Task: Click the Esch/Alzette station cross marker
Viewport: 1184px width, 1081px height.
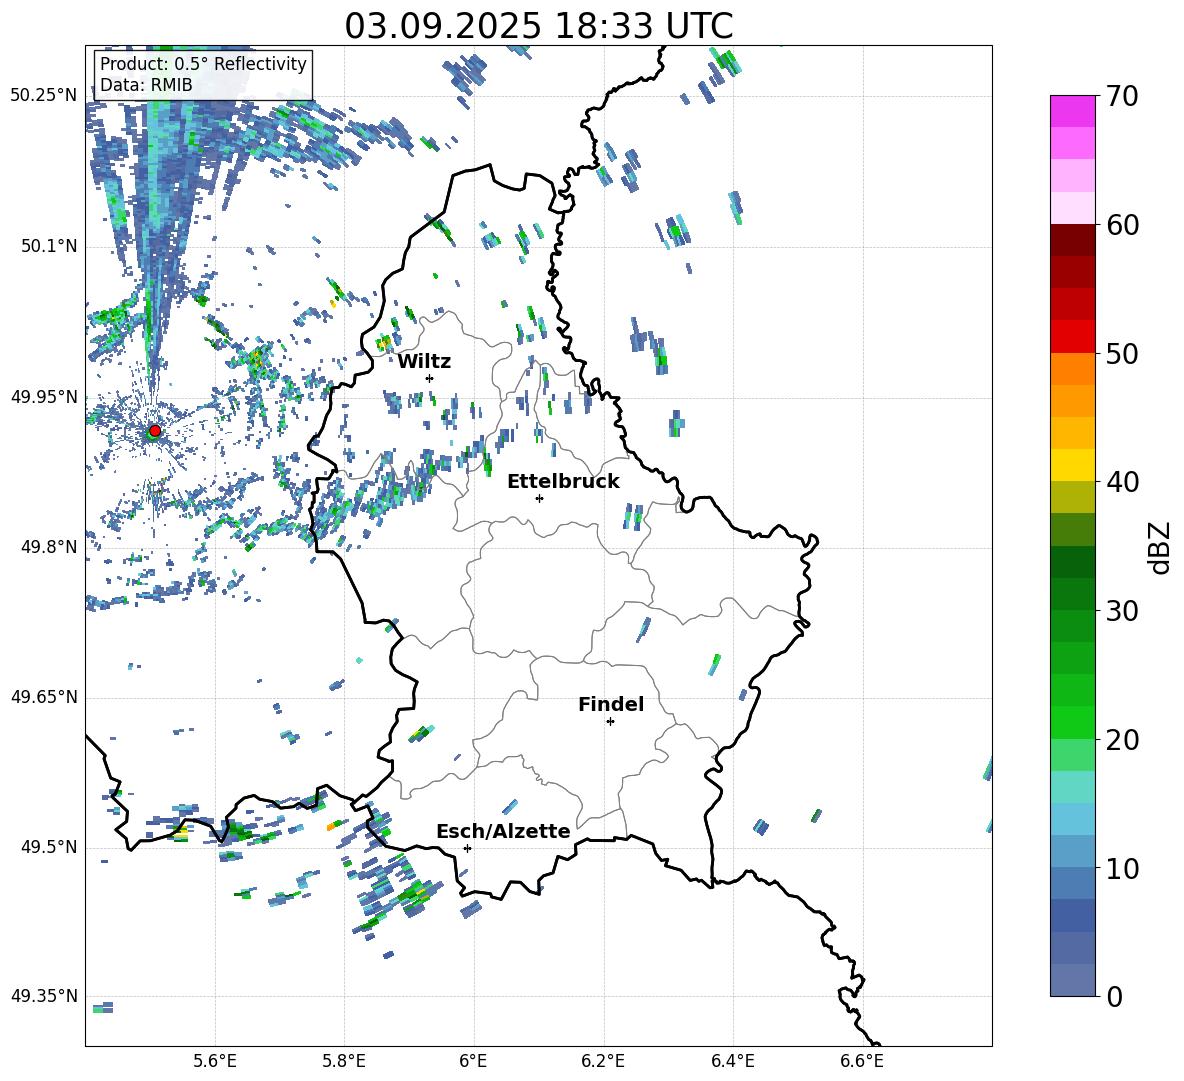Action: pyautogui.click(x=467, y=848)
